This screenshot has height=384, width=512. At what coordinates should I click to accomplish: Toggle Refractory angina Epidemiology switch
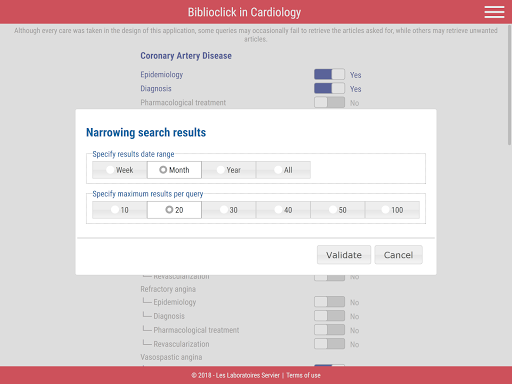tap(329, 302)
